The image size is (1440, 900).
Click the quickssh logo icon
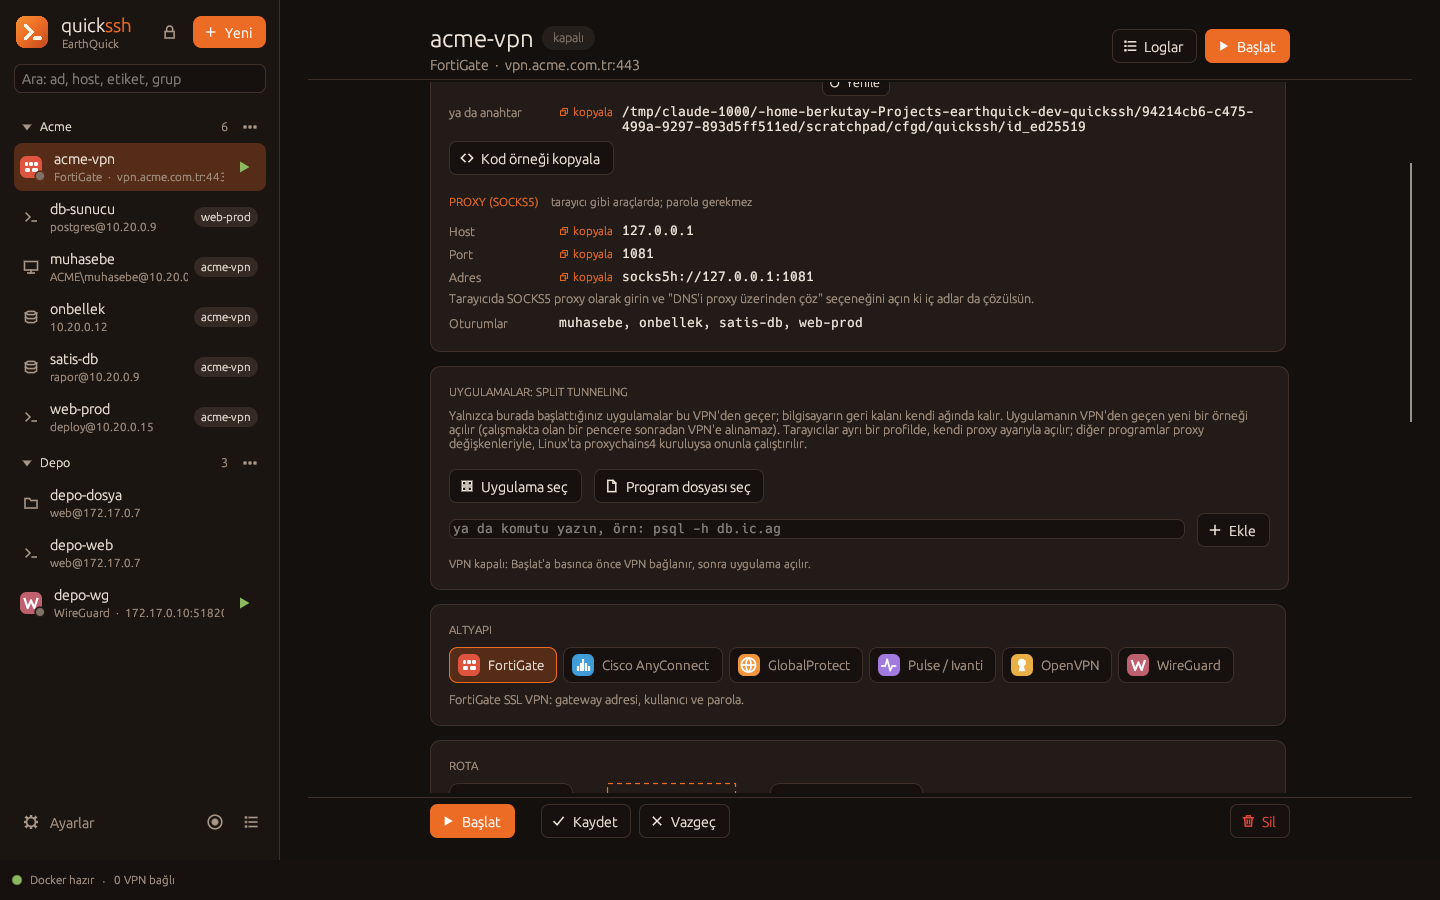click(32, 32)
